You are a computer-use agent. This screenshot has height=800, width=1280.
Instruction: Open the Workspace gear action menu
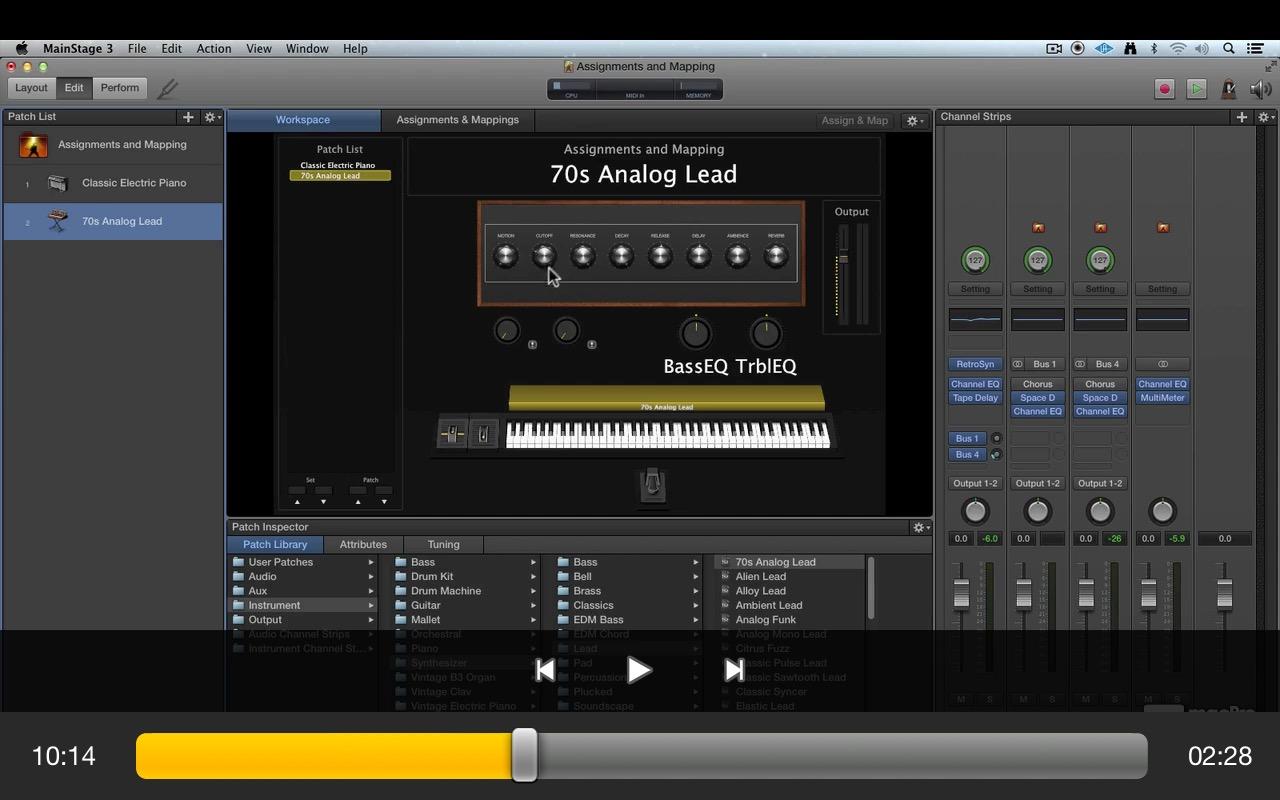(x=916, y=120)
